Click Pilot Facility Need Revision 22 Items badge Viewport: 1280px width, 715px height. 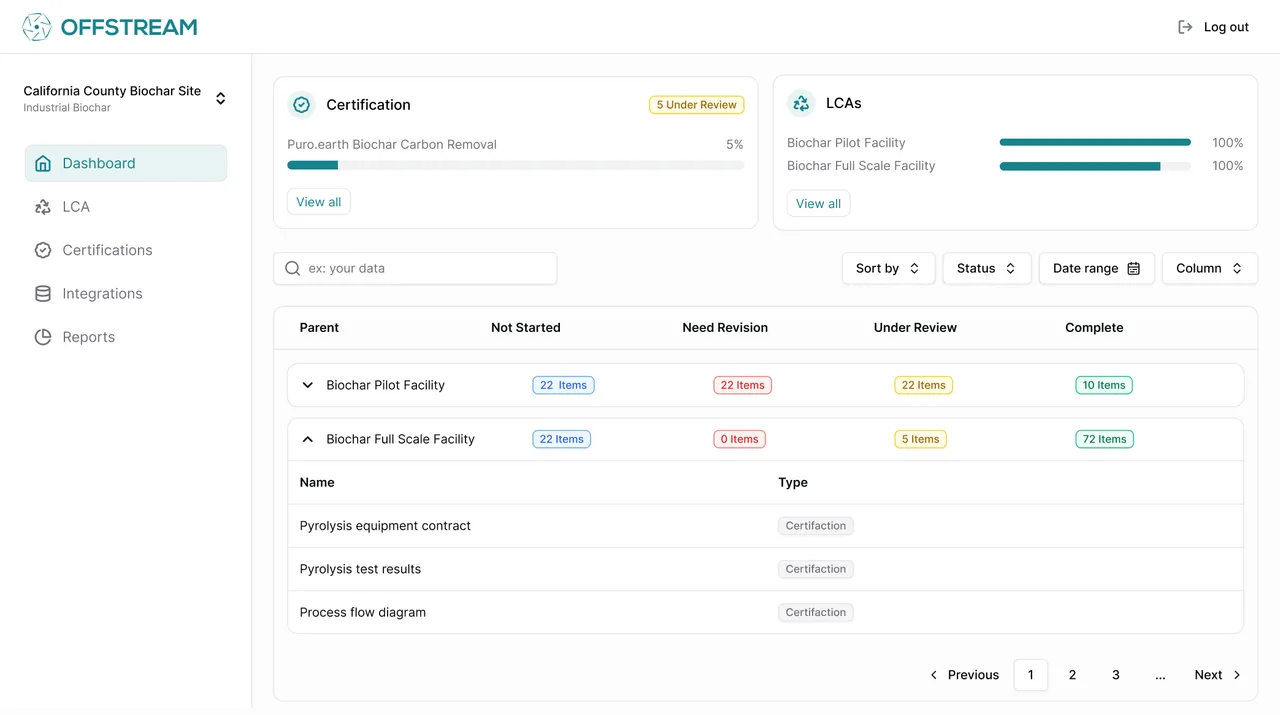(x=742, y=385)
